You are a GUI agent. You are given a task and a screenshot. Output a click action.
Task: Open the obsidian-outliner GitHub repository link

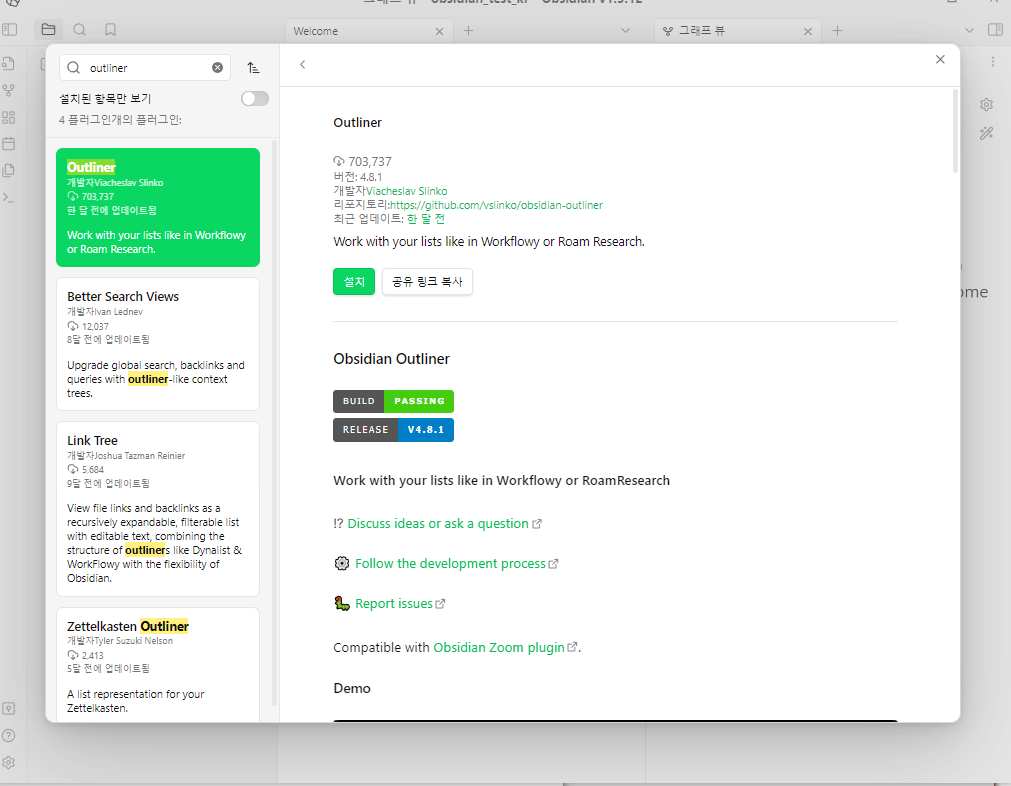pyautogui.click(x=496, y=205)
